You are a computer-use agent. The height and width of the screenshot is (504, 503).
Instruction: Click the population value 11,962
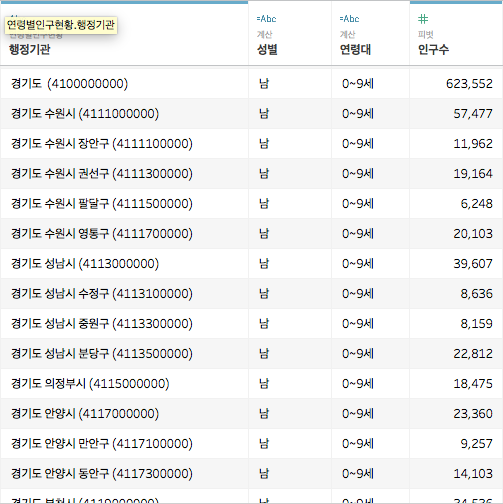click(473, 144)
